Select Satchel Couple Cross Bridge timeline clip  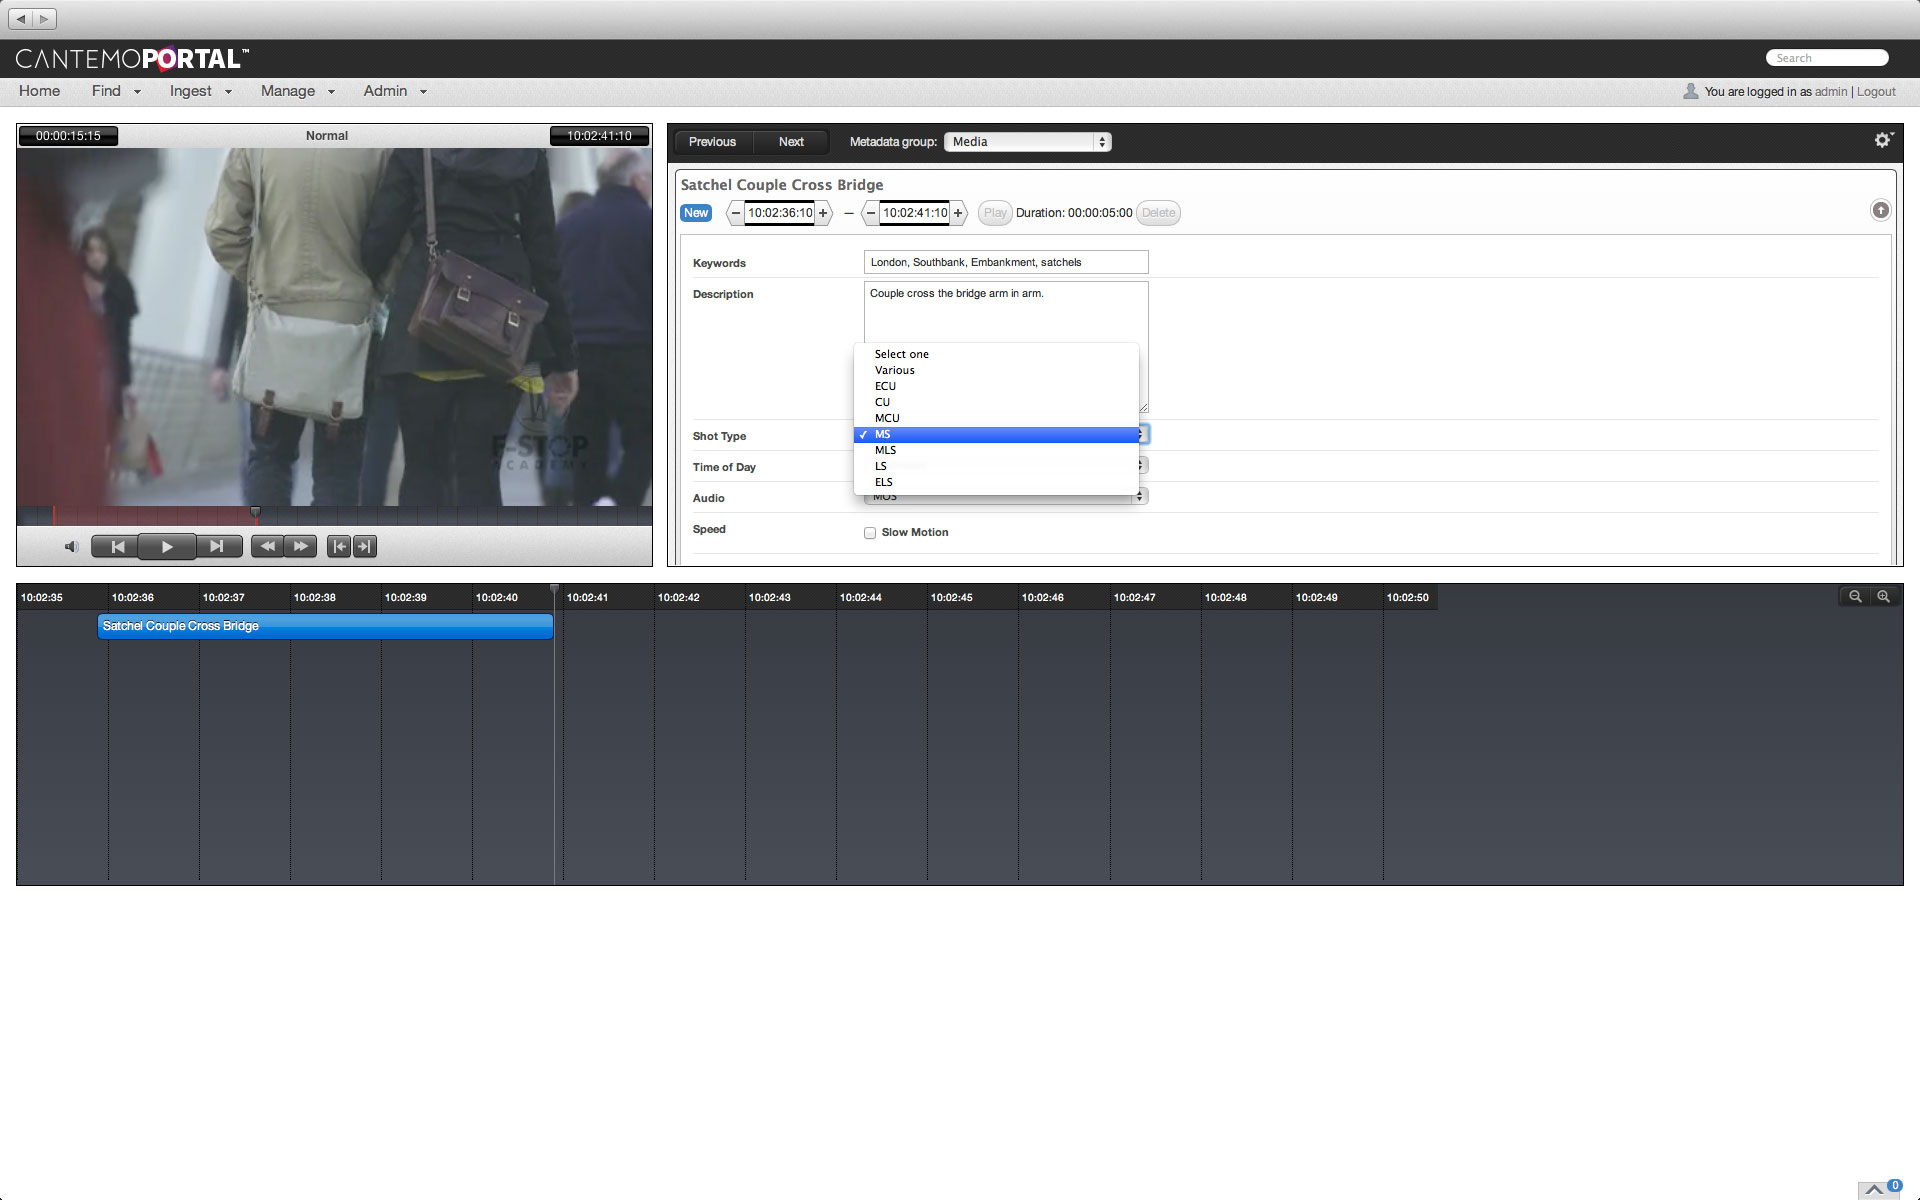(325, 626)
